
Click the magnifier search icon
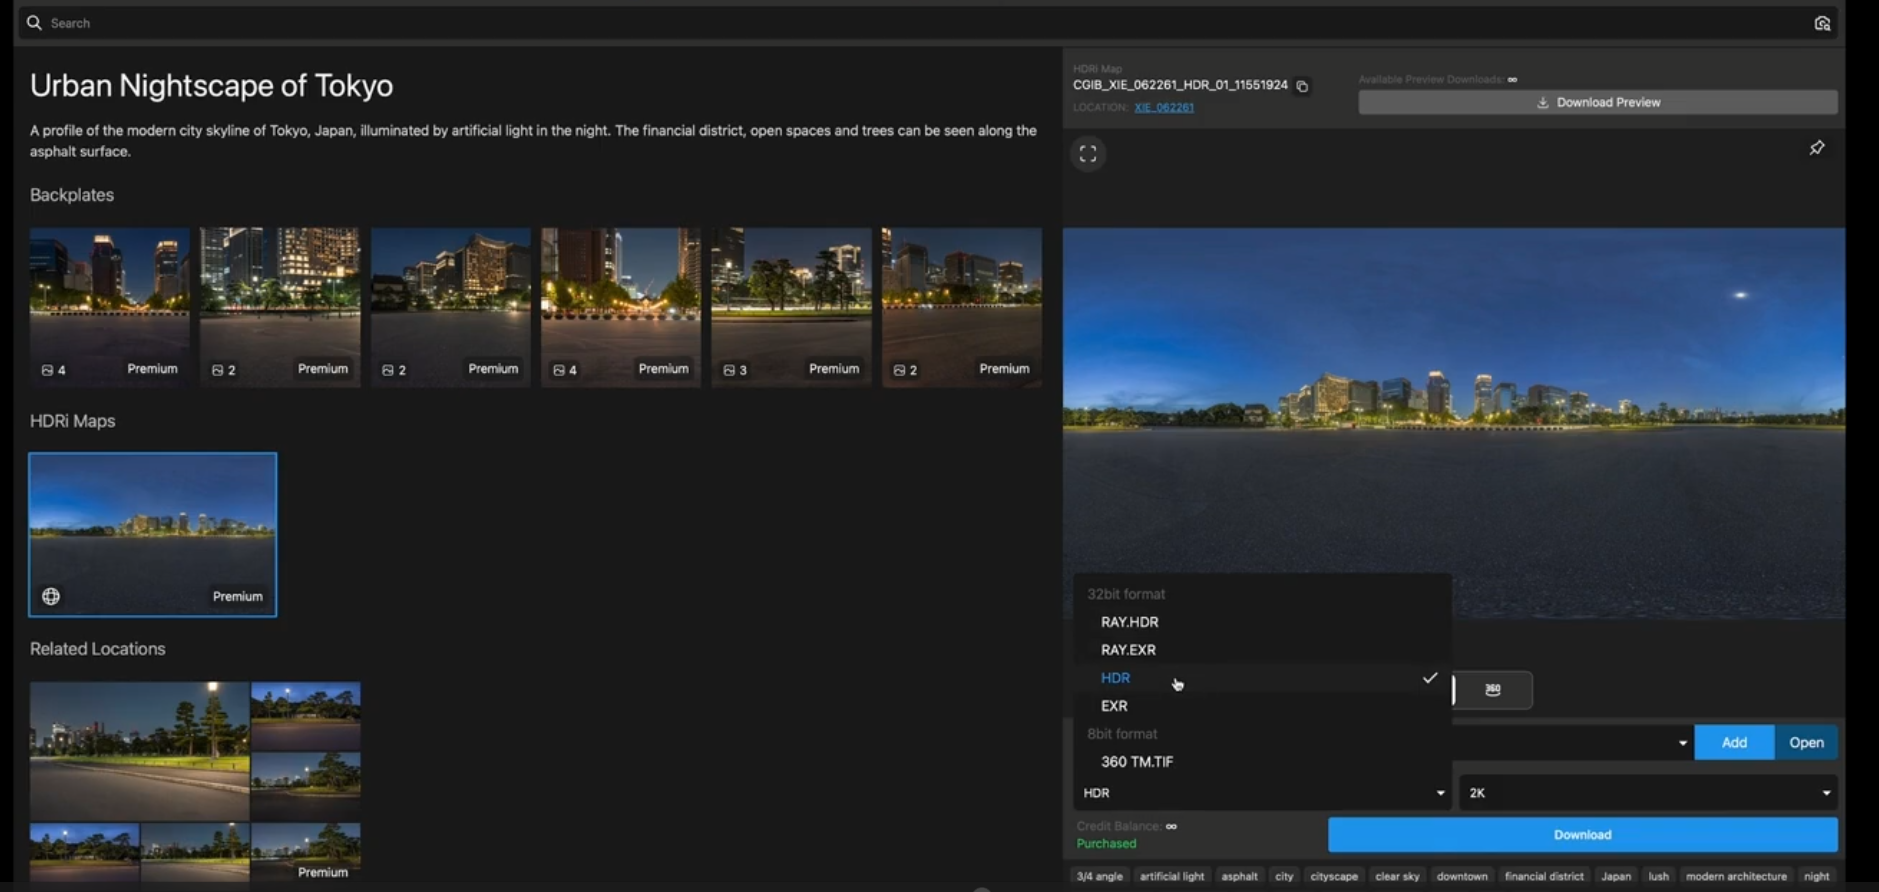34,23
